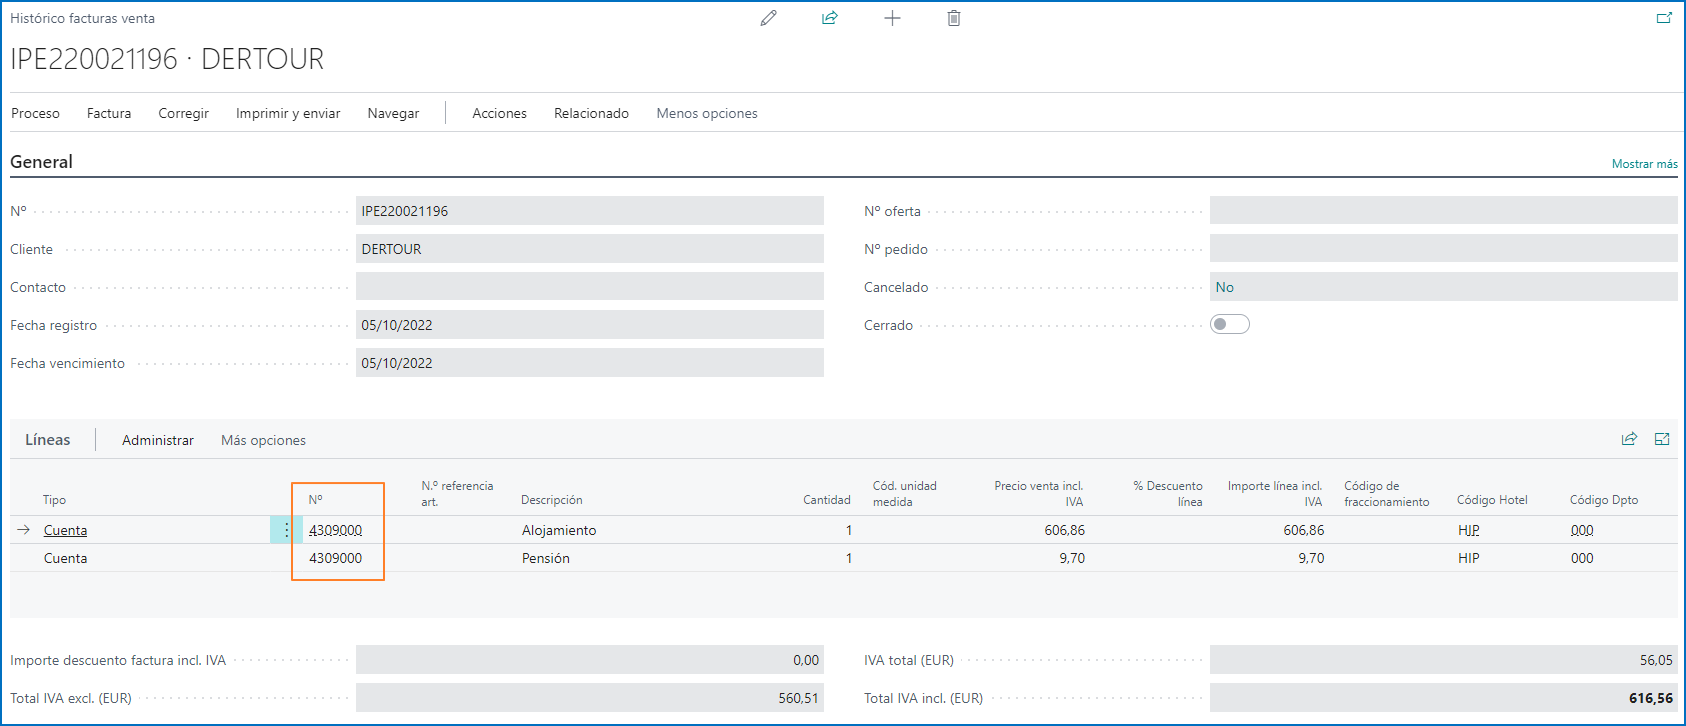Maximize the Líneas section icon
Viewport: 1686px width, 726px height.
1662,439
